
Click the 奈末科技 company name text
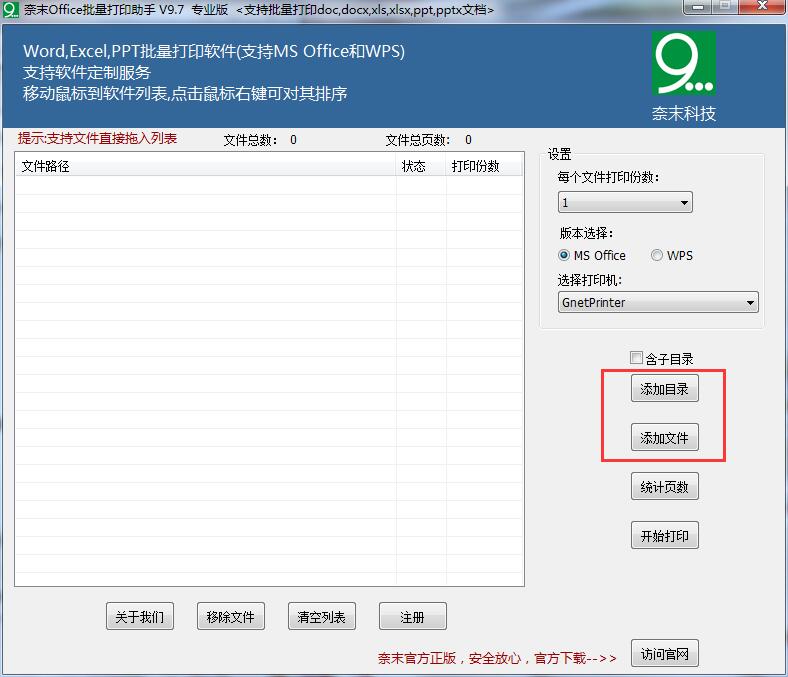[x=683, y=114]
